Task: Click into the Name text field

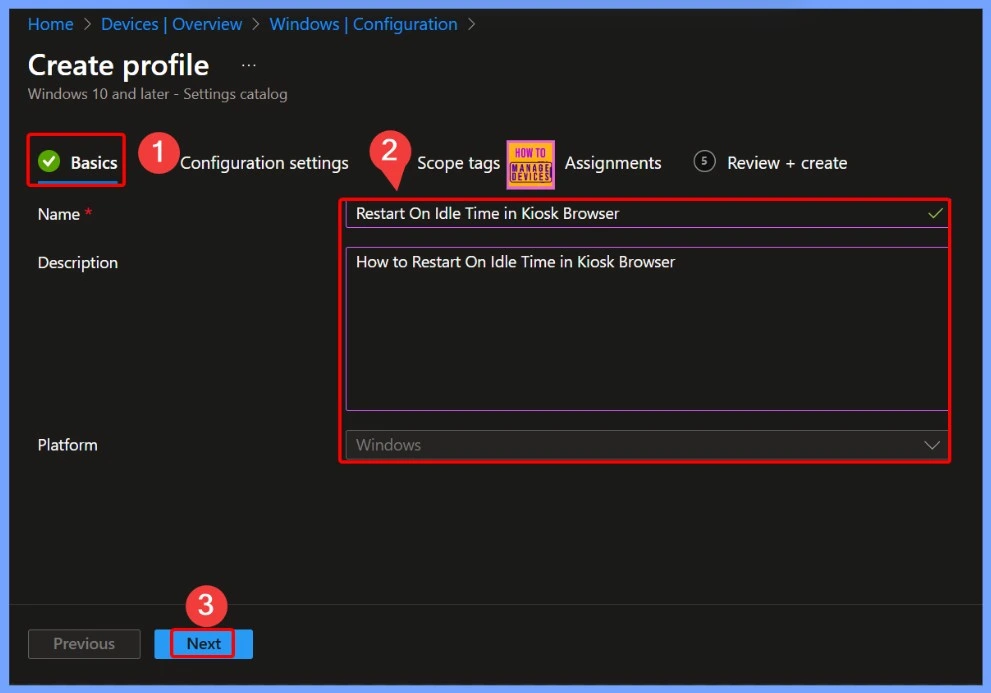Action: point(630,213)
